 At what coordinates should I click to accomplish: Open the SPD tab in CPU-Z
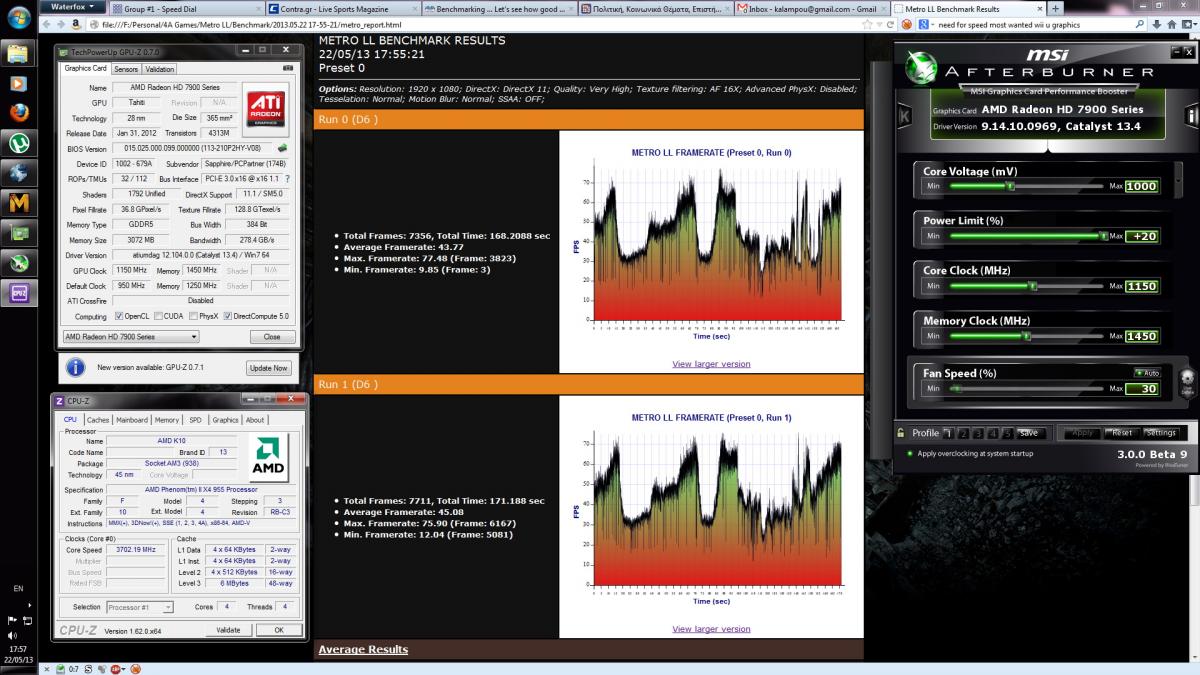click(x=195, y=420)
